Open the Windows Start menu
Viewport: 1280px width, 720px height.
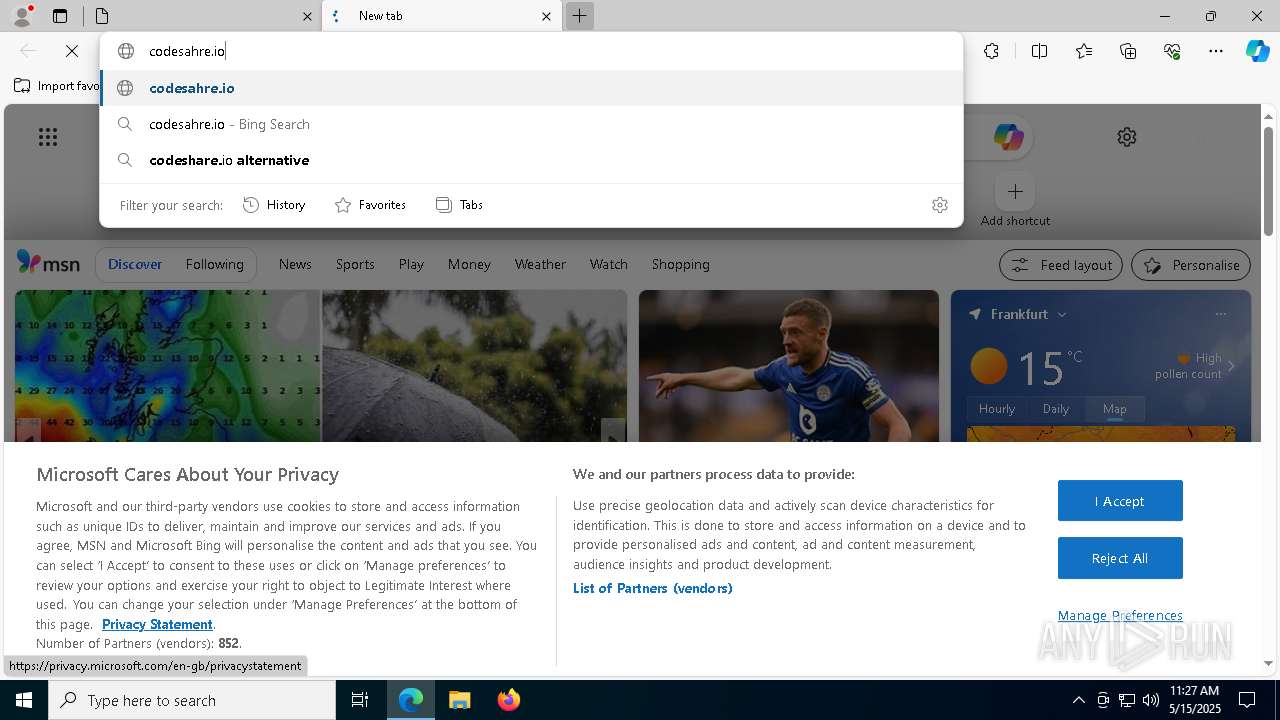click(24, 700)
